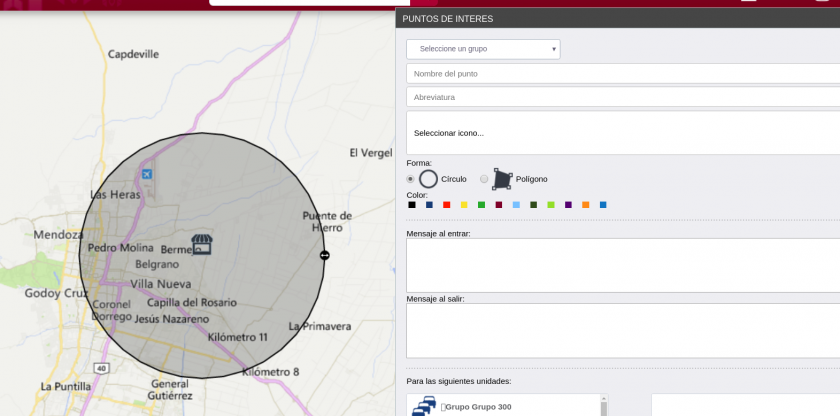840x416 pixels.
Task: Pick the last blue color swatch
Action: pyautogui.click(x=603, y=205)
